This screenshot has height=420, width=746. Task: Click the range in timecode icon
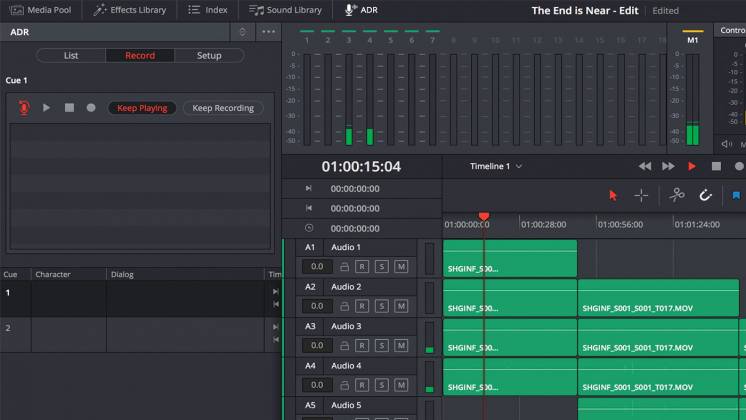(308, 188)
